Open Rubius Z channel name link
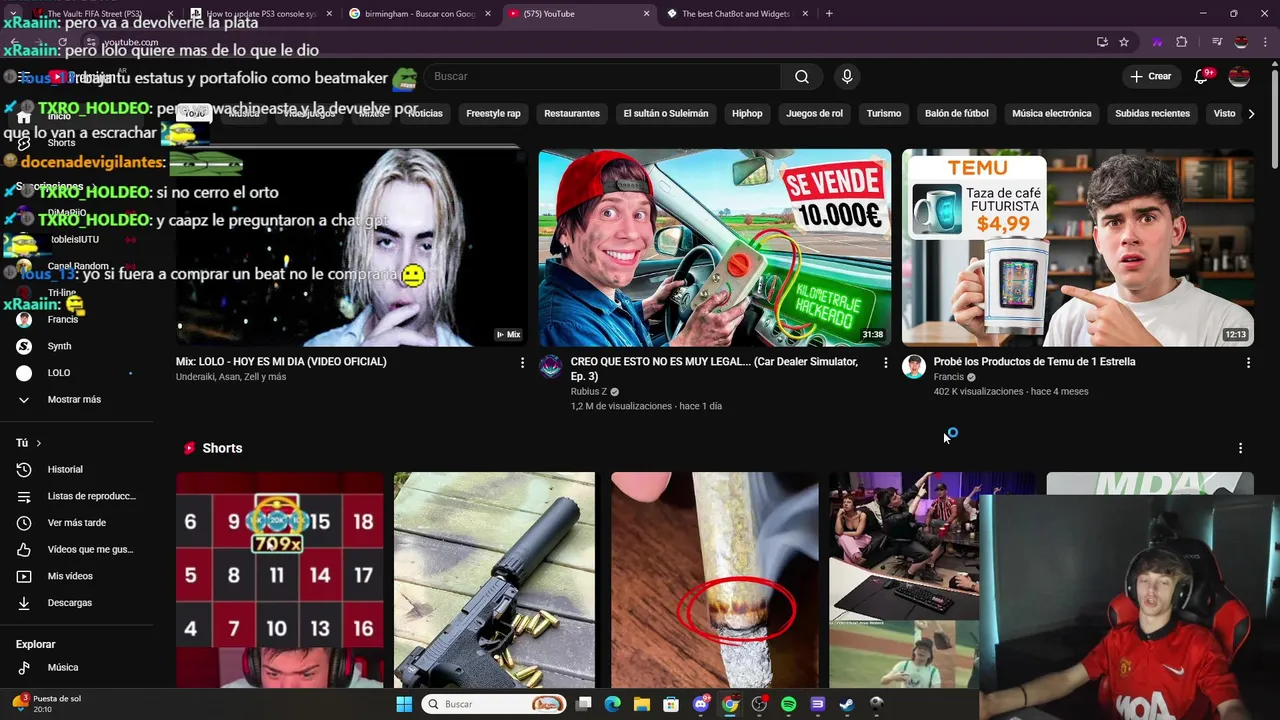This screenshot has width=1280, height=720. (589, 392)
